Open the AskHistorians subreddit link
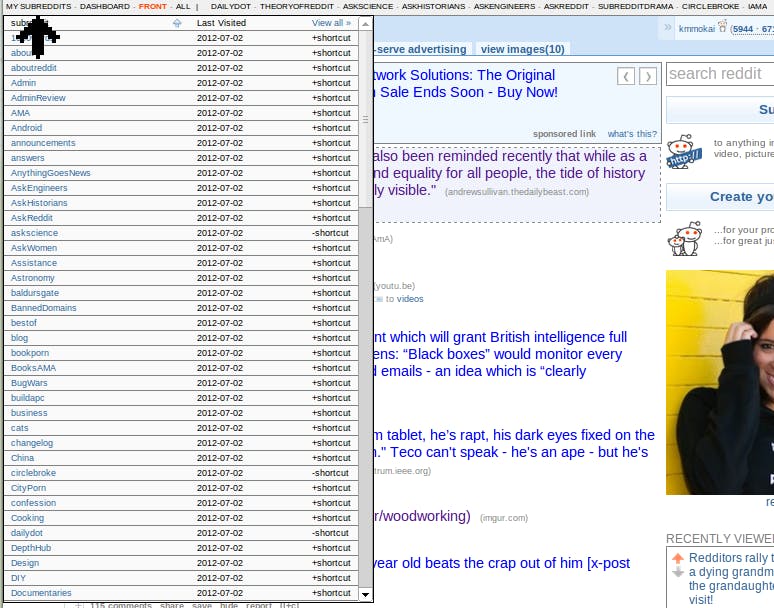The width and height of the screenshot is (774, 608). coord(39,203)
